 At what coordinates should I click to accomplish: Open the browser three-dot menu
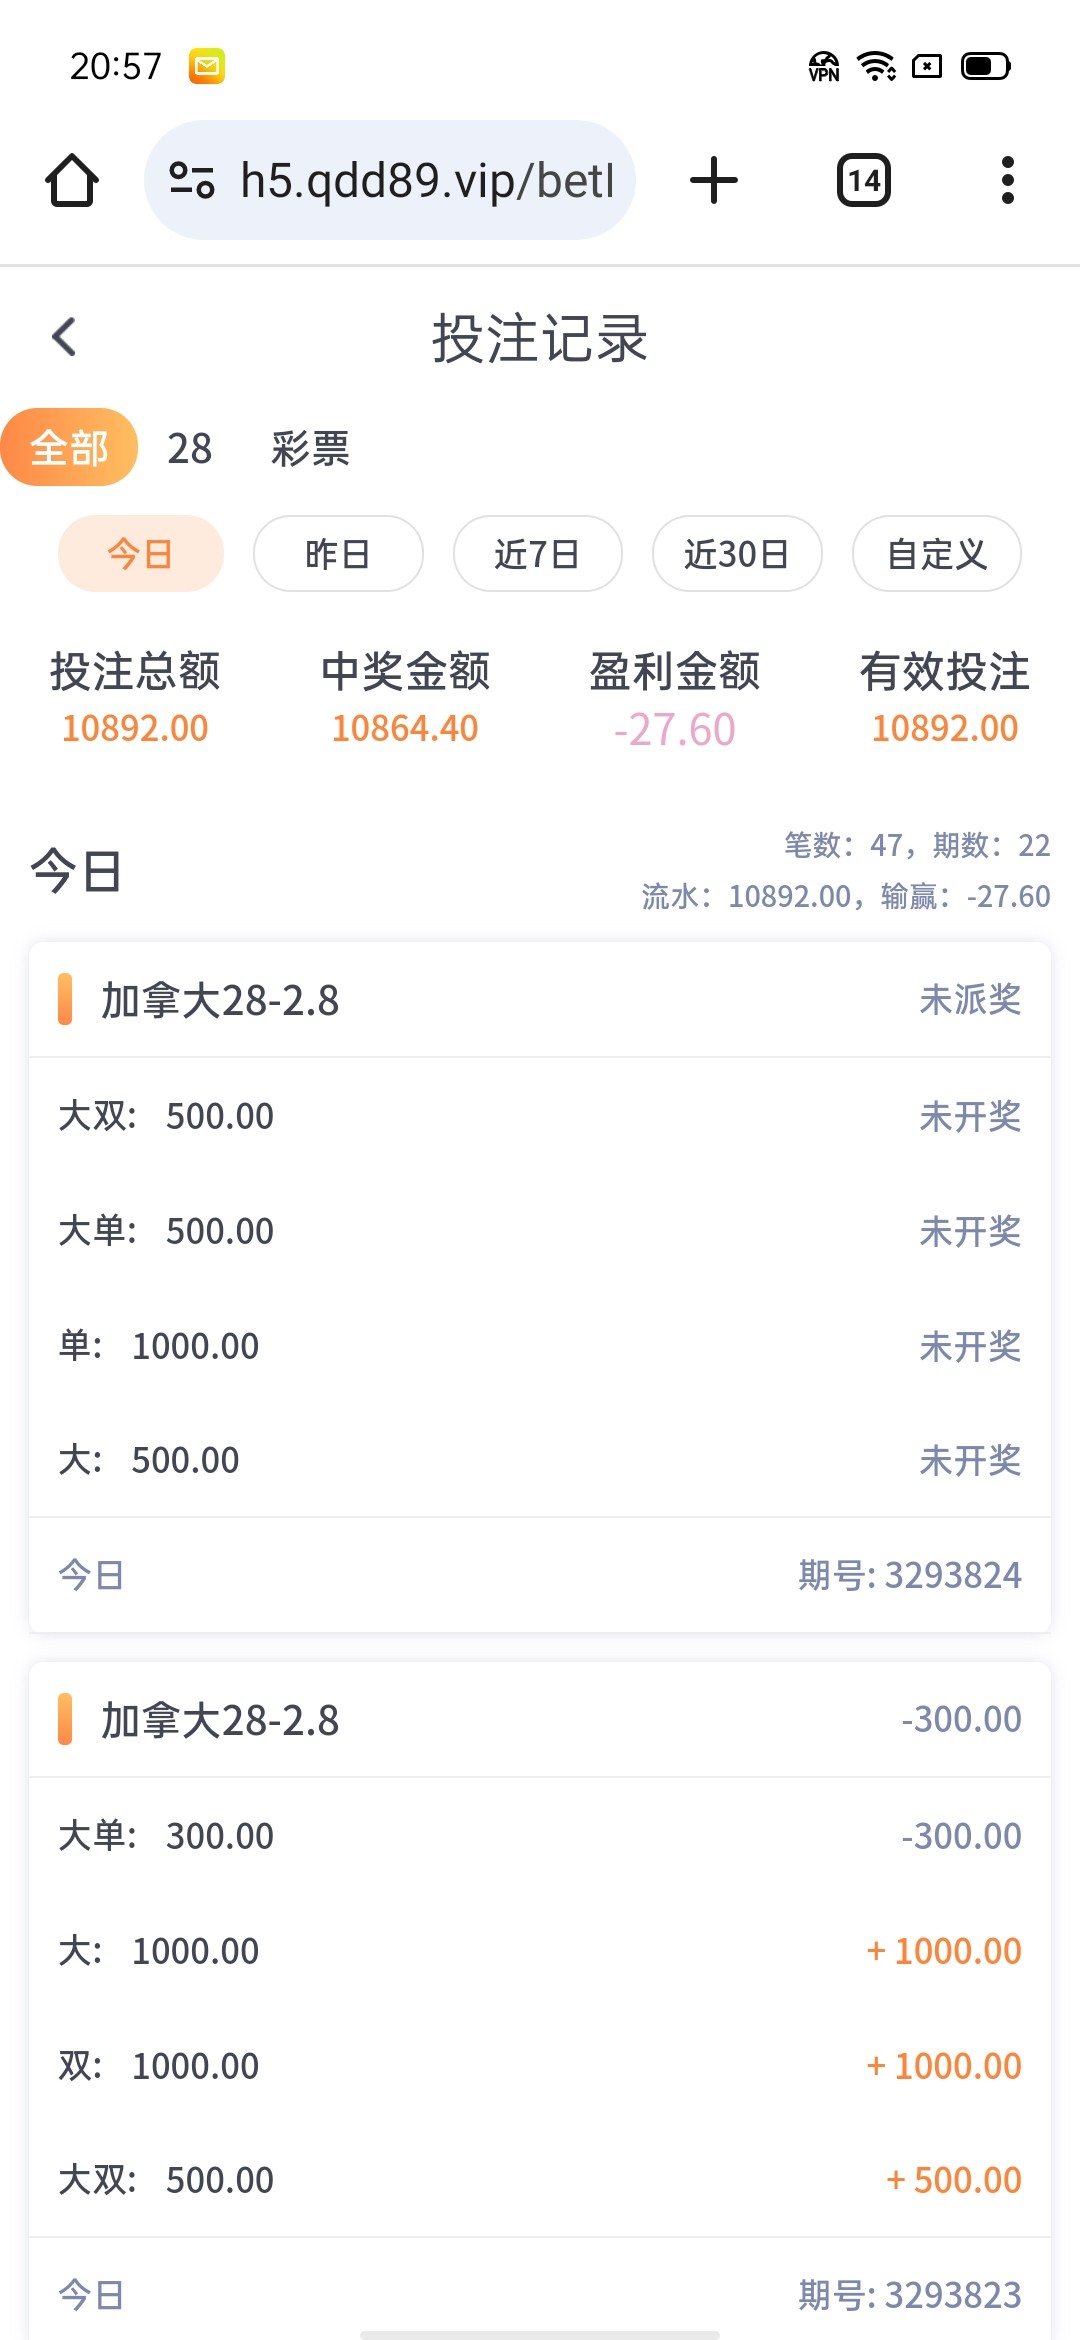(x=1007, y=181)
